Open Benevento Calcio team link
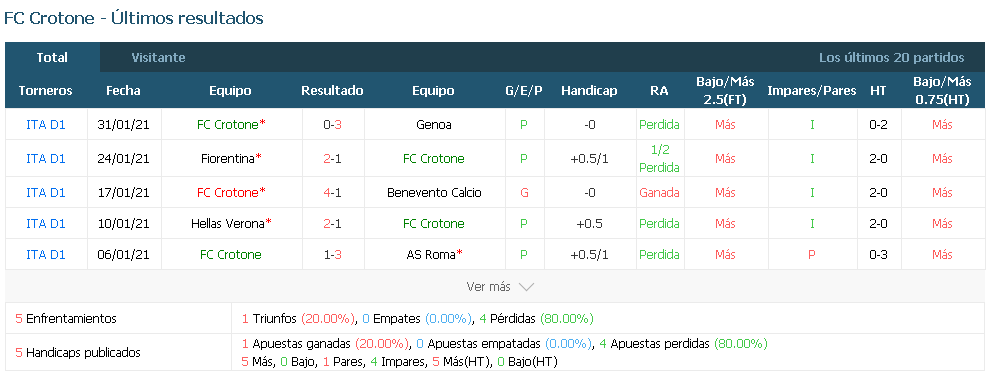Image resolution: width=997 pixels, height=382 pixels. [434, 193]
